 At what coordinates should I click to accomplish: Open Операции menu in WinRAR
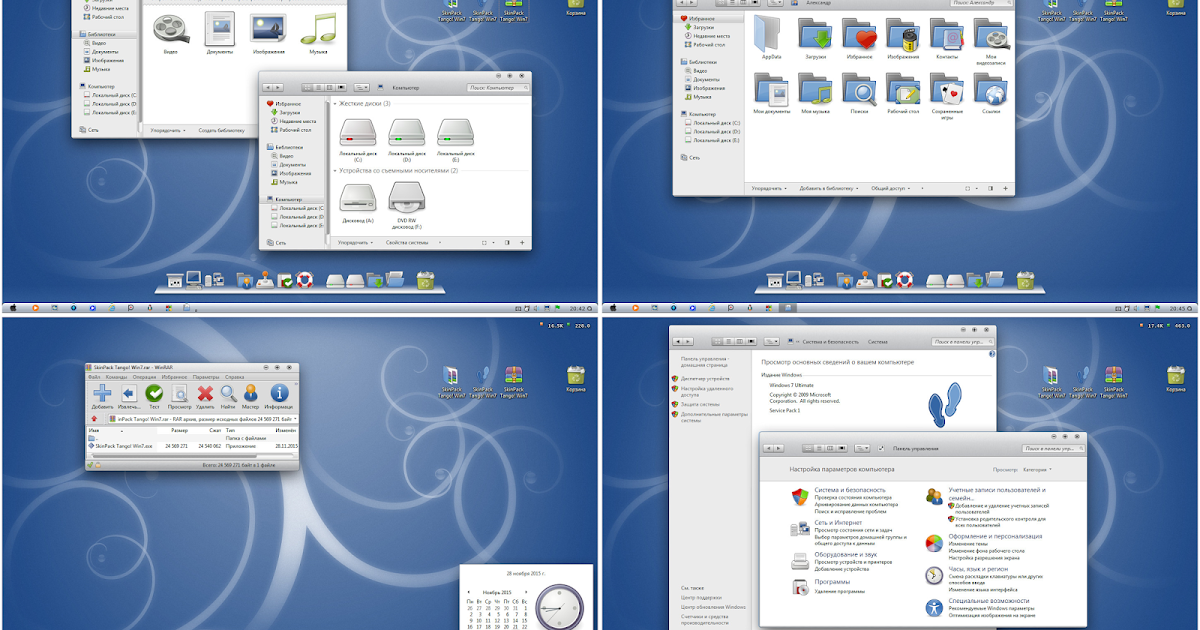[x=144, y=377]
